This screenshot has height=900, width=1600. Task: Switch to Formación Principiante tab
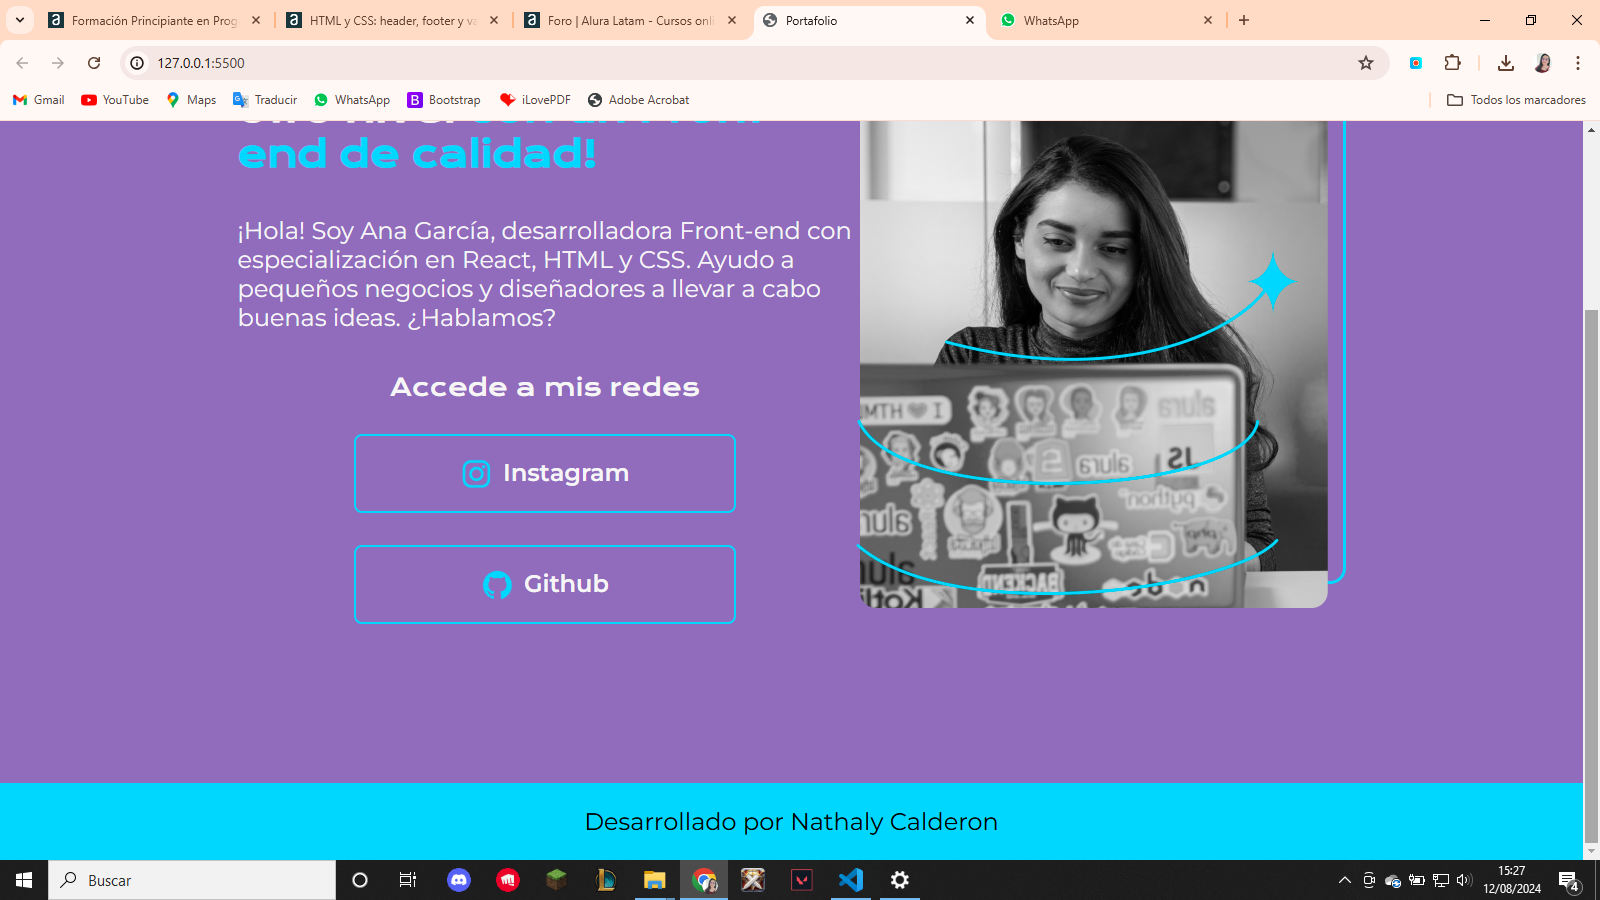tap(153, 20)
